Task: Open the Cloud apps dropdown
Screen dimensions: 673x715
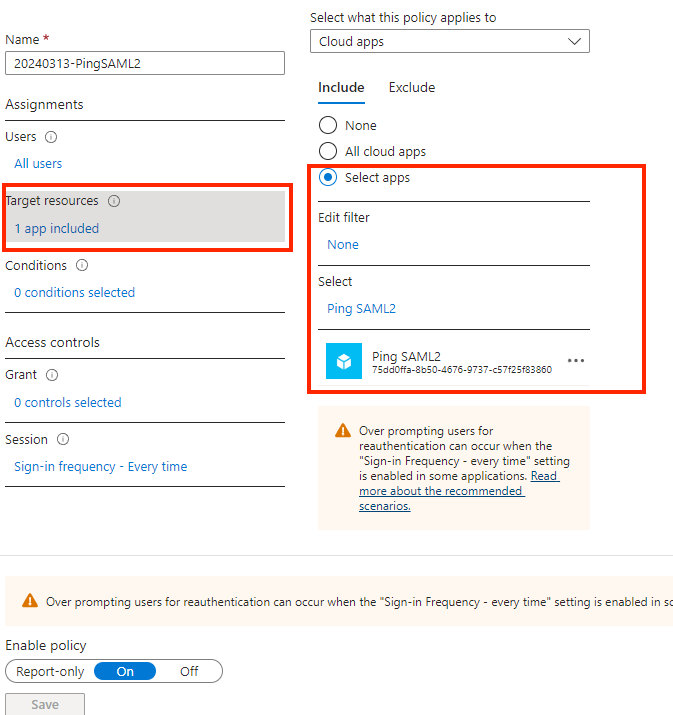Action: click(449, 41)
